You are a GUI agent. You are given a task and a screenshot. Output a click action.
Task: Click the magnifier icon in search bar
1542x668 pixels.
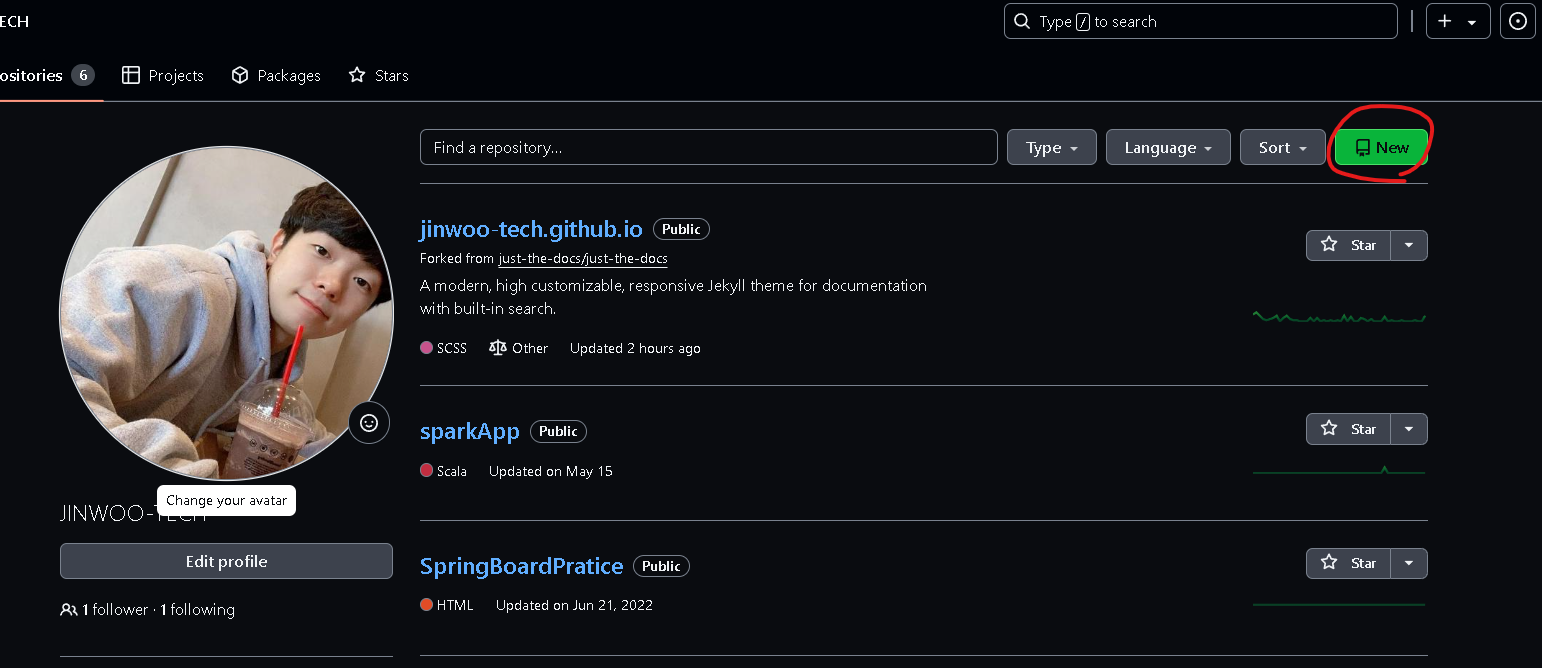(x=1021, y=21)
